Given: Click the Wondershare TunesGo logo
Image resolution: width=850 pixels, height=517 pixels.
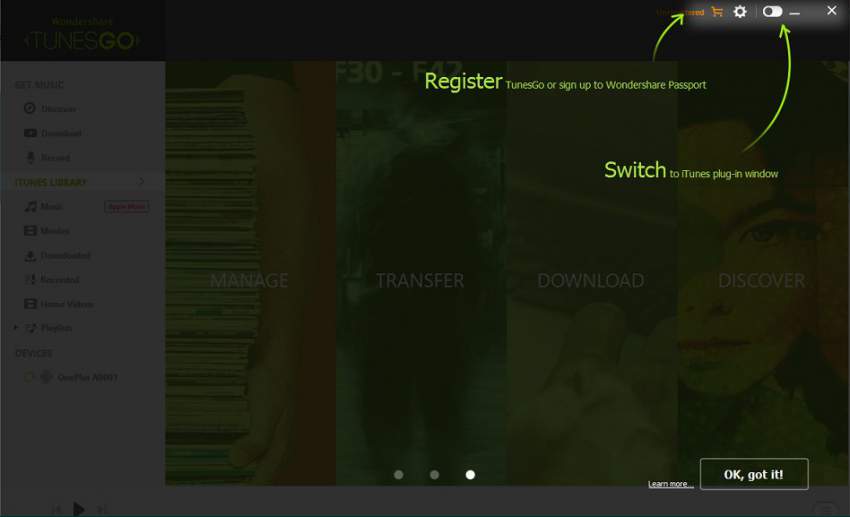Looking at the screenshot, I should tap(82, 35).
